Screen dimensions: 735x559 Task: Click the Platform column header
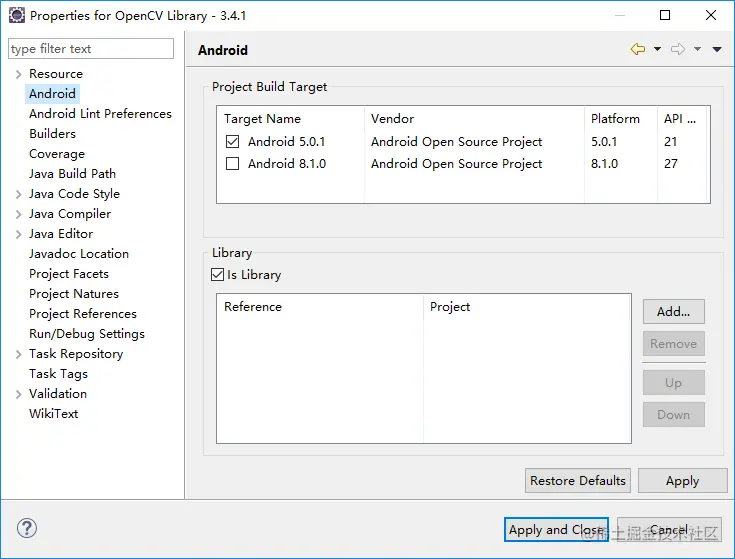click(621, 119)
